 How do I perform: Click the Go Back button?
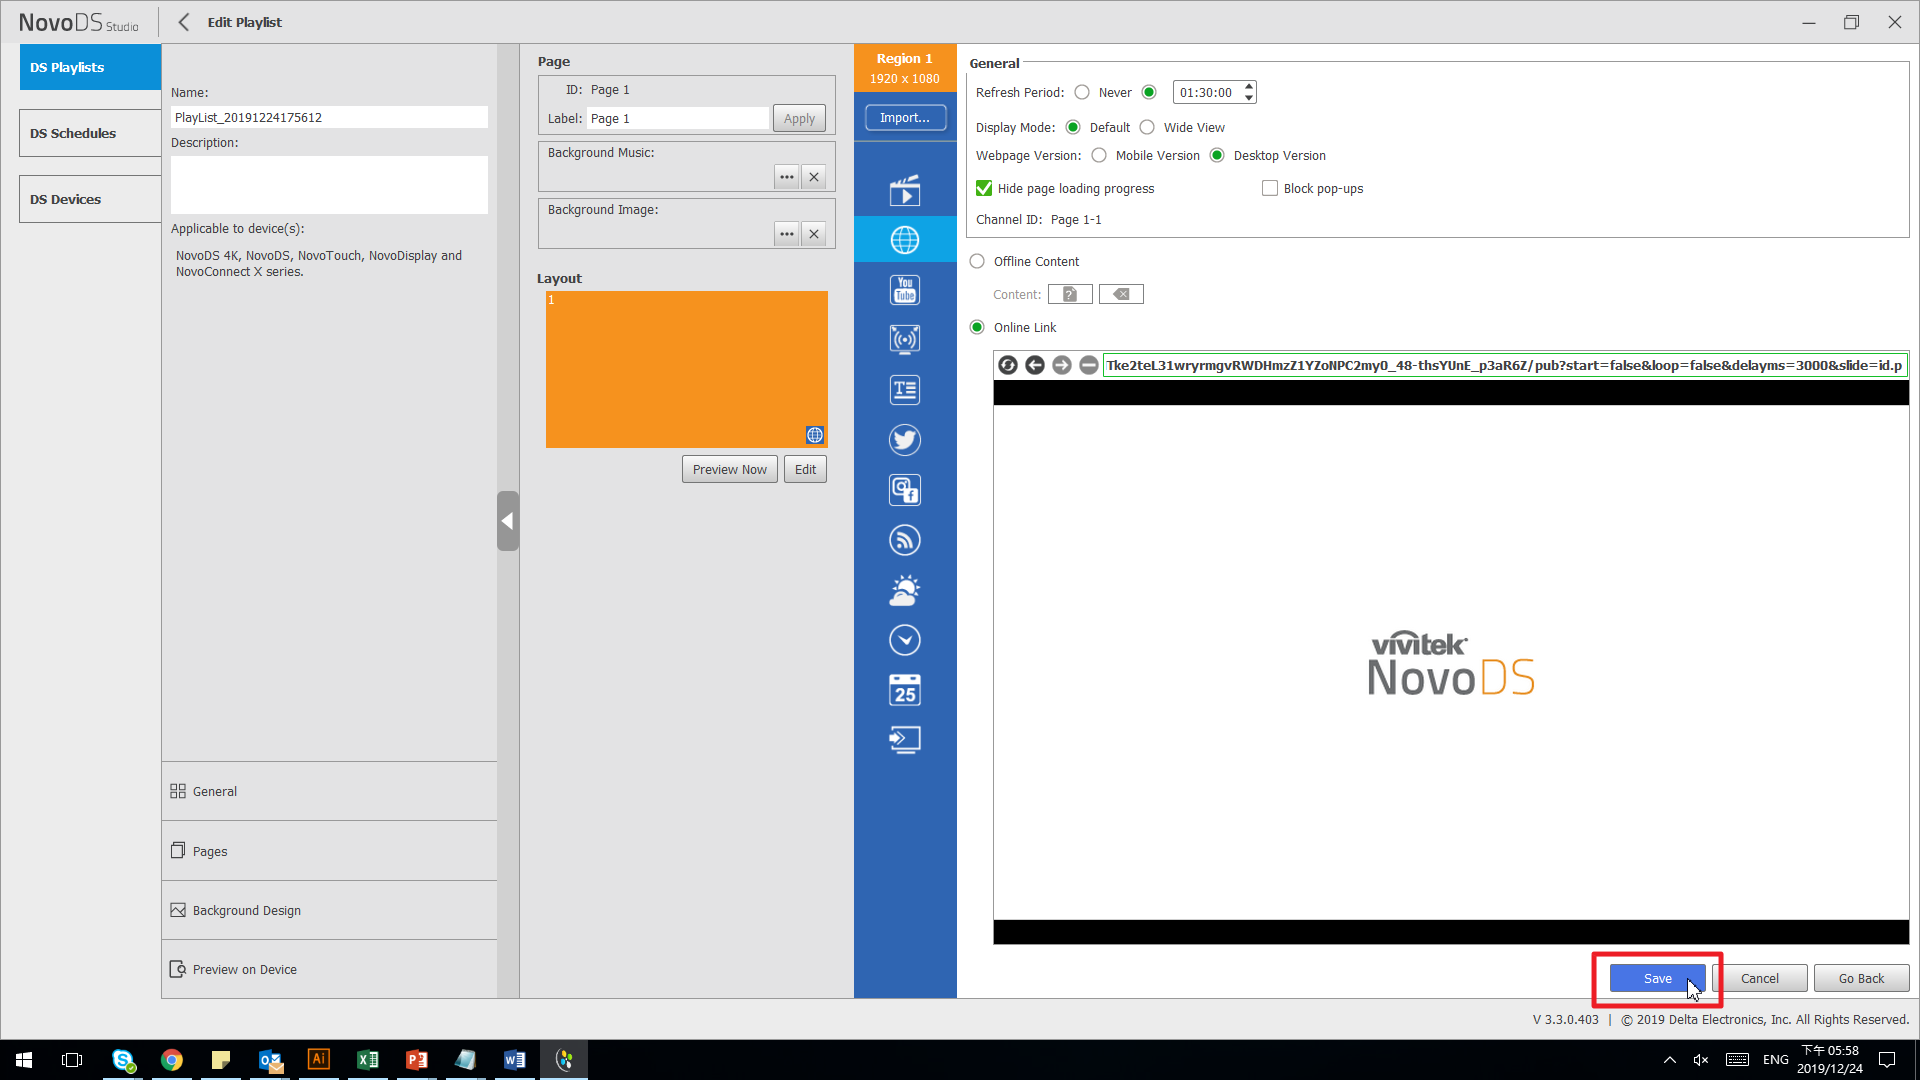[x=1861, y=978]
